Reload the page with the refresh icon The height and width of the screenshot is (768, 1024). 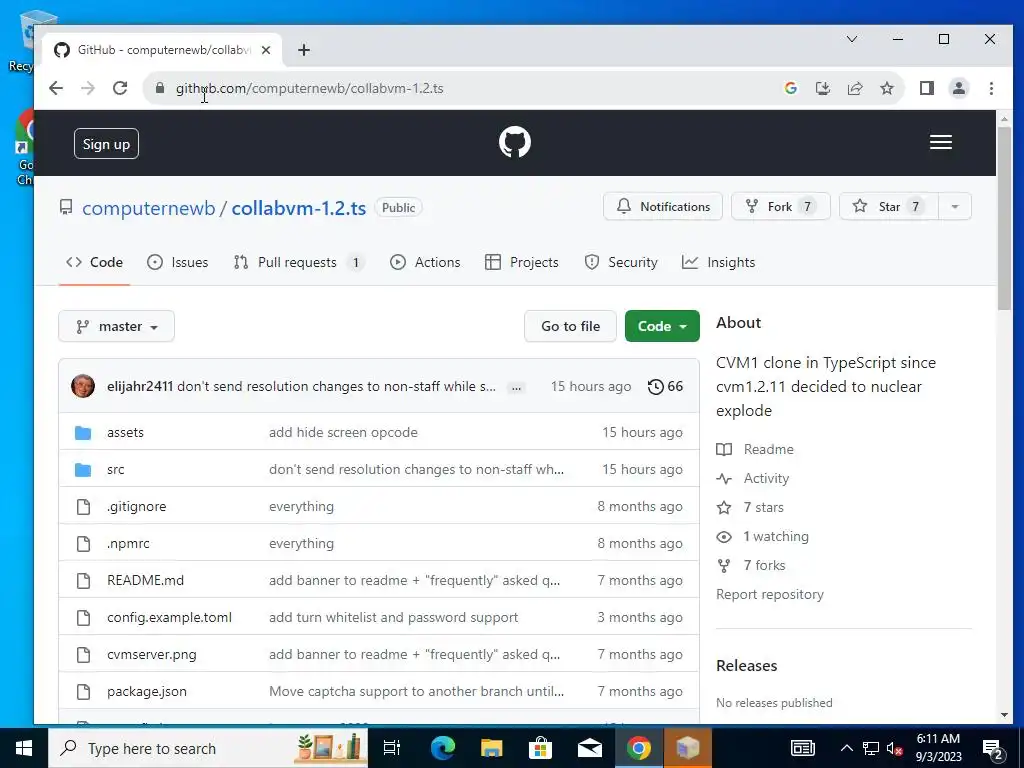[120, 88]
